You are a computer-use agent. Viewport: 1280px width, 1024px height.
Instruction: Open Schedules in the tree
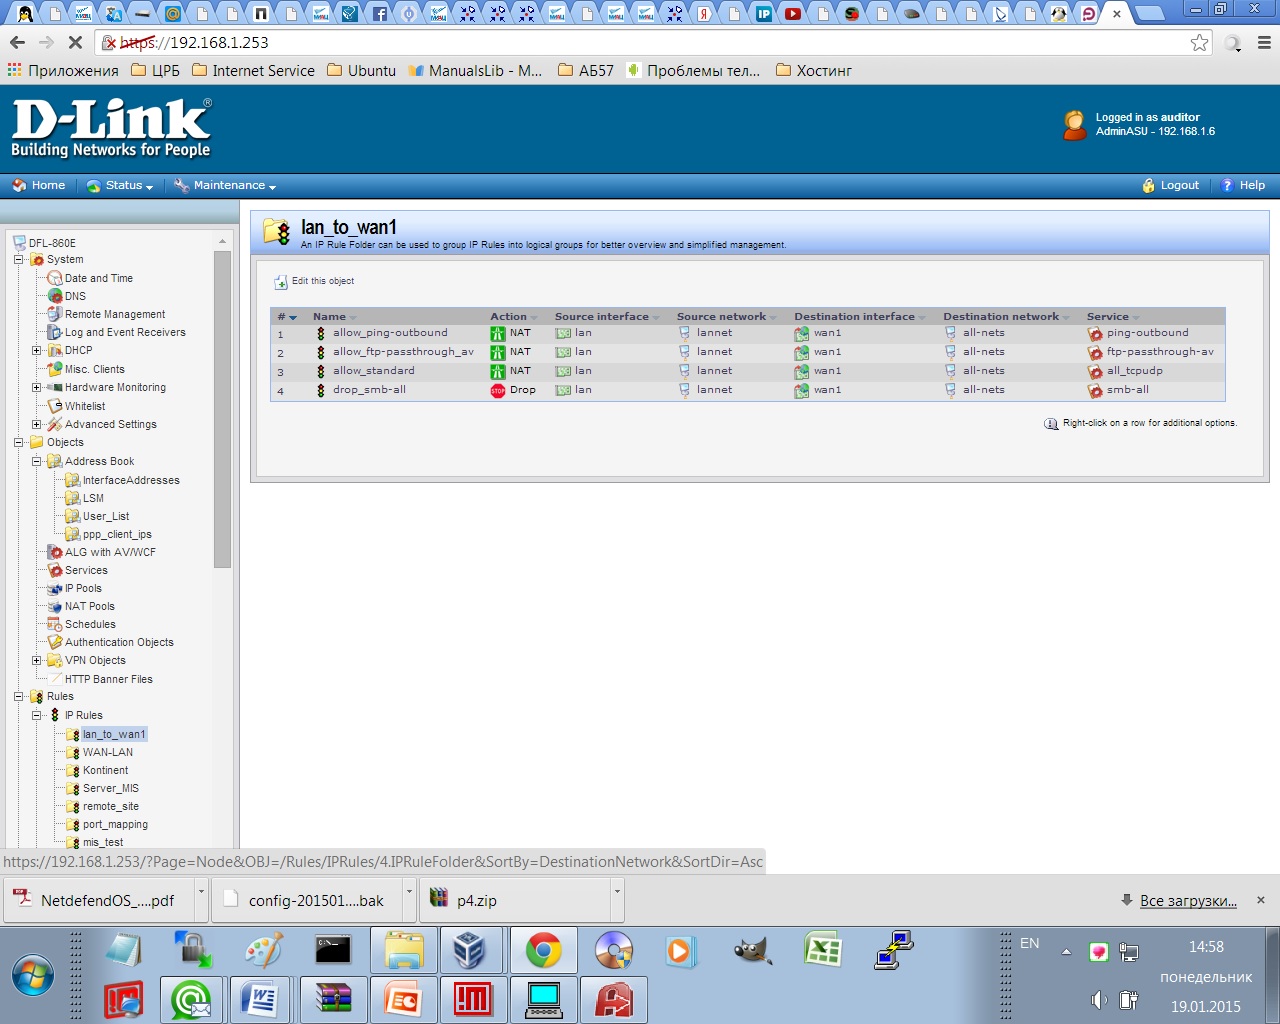90,624
